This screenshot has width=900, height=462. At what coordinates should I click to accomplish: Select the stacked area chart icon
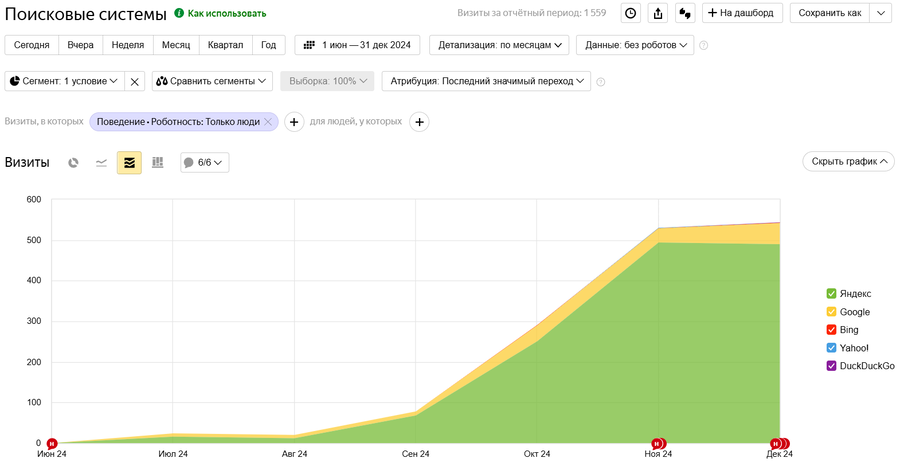point(129,163)
